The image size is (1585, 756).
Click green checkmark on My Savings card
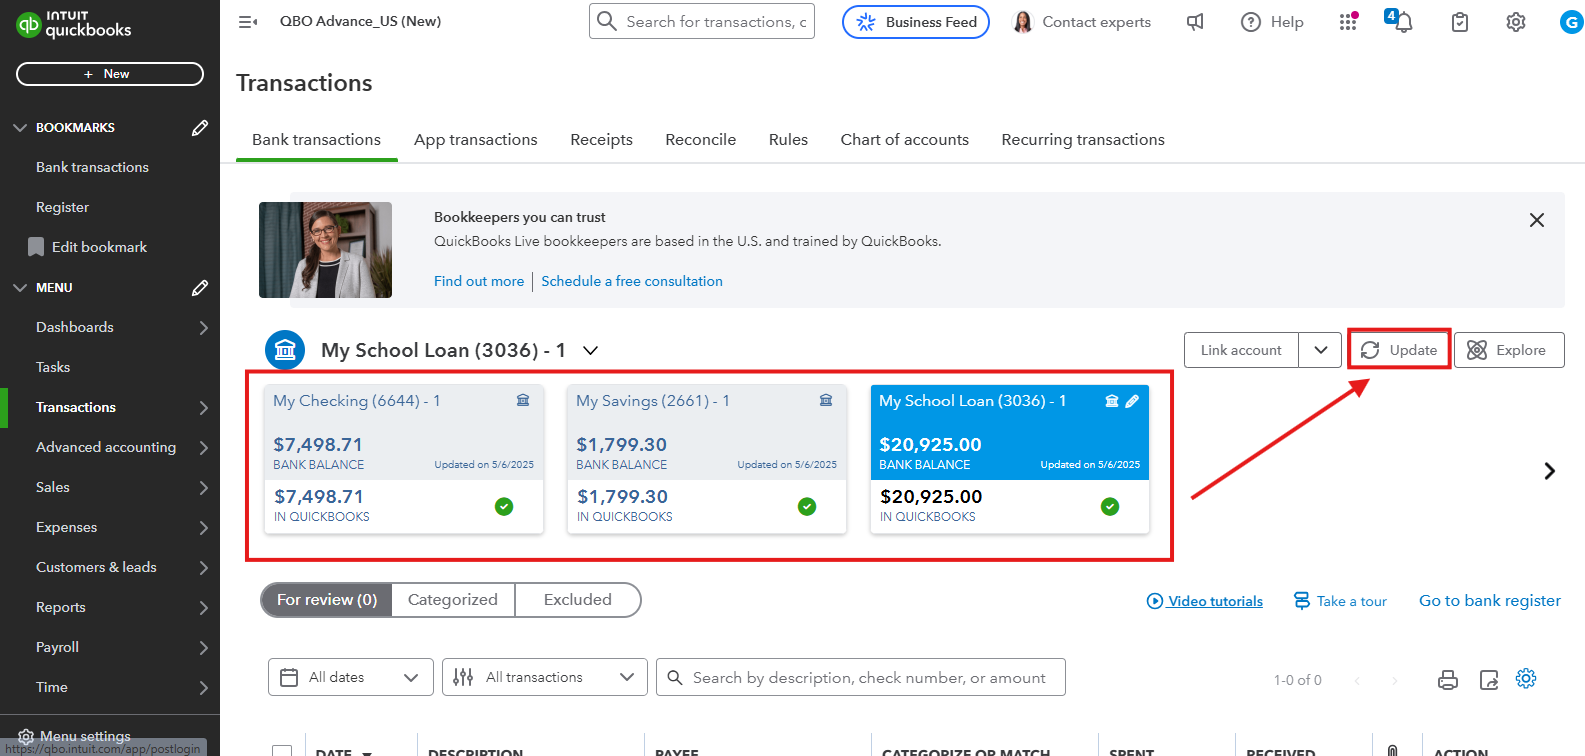[807, 506]
